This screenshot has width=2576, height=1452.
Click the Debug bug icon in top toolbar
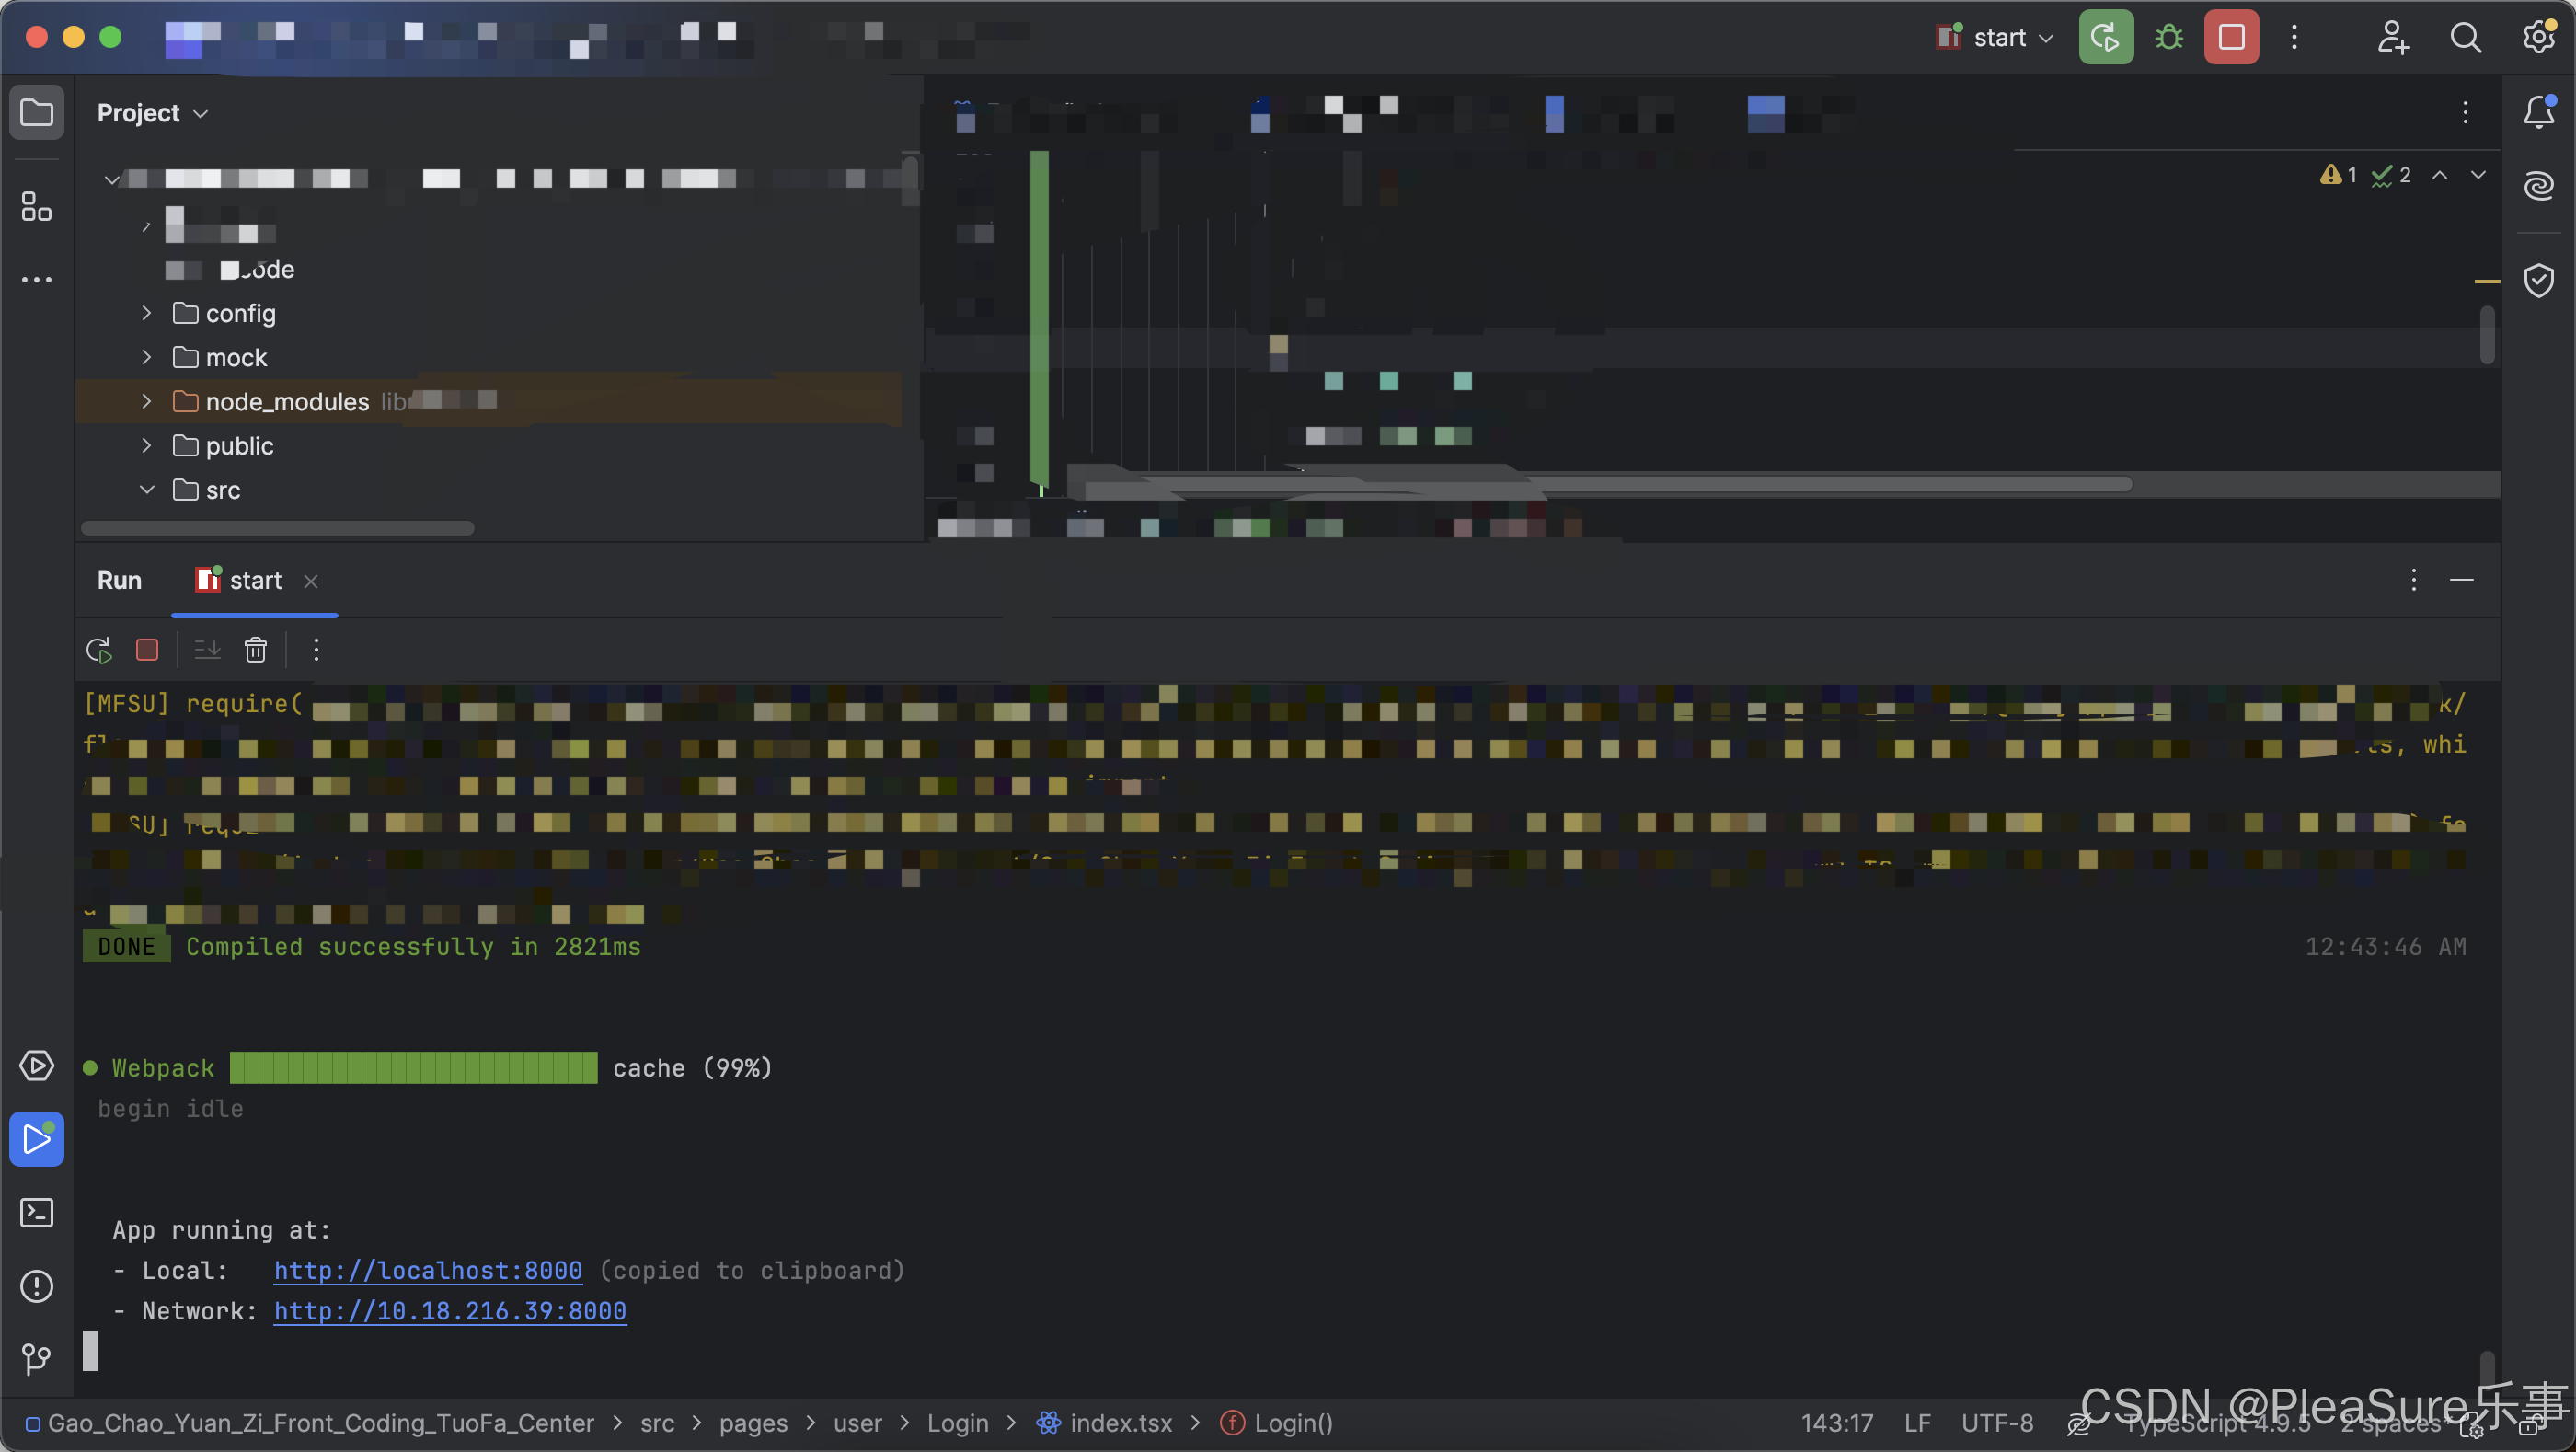click(x=2169, y=38)
